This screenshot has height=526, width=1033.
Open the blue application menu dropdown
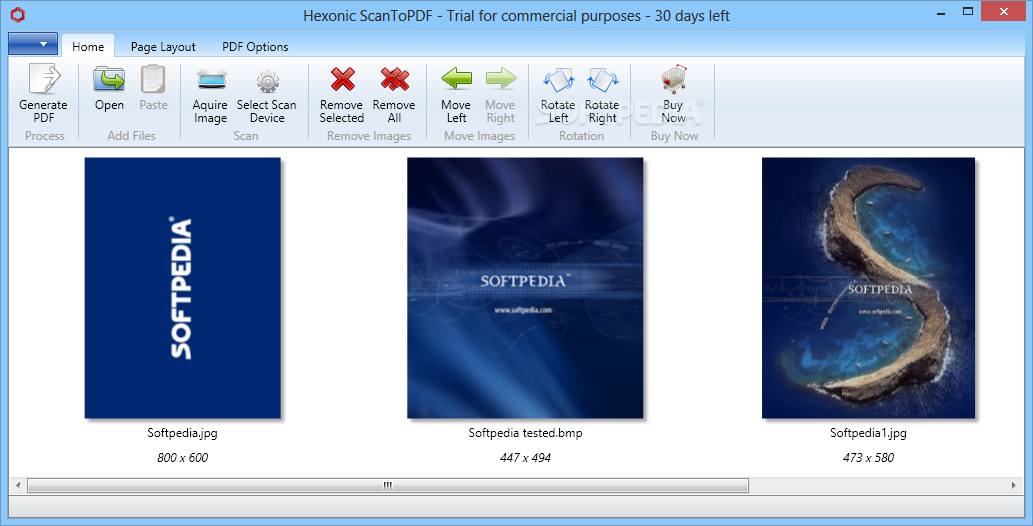33,44
